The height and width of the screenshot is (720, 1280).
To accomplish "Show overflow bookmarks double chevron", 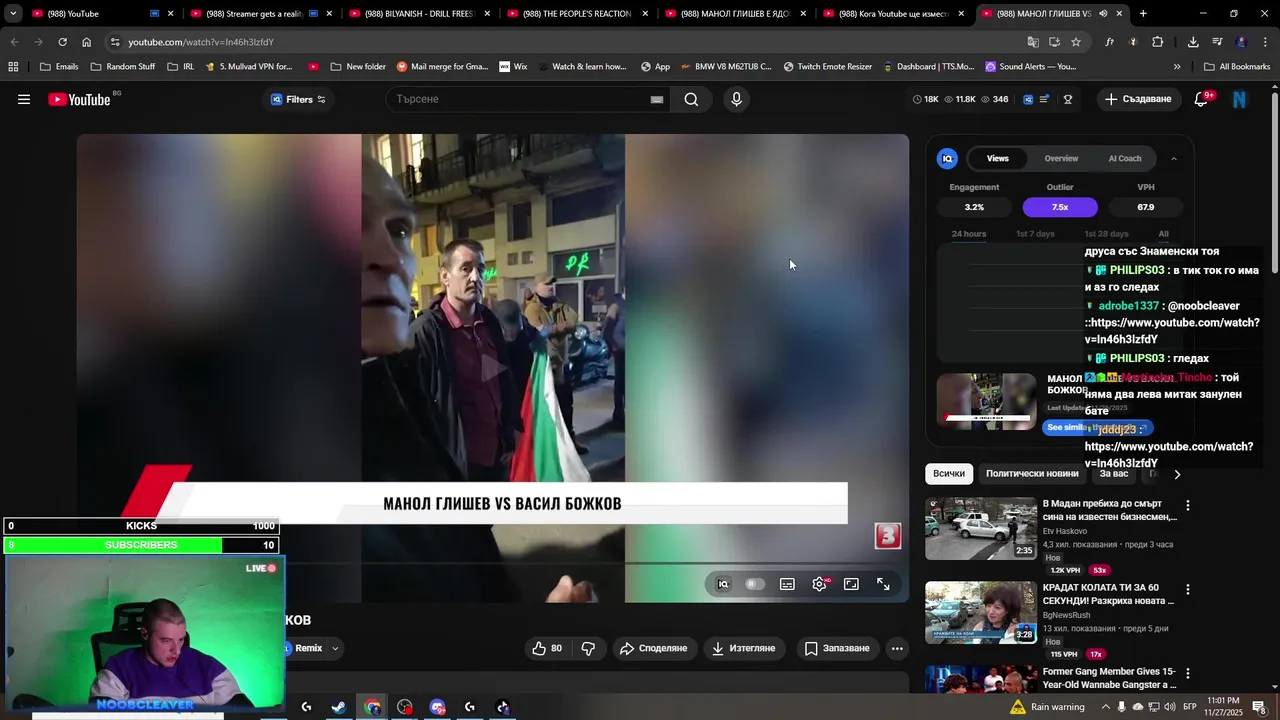I will [x=1177, y=67].
